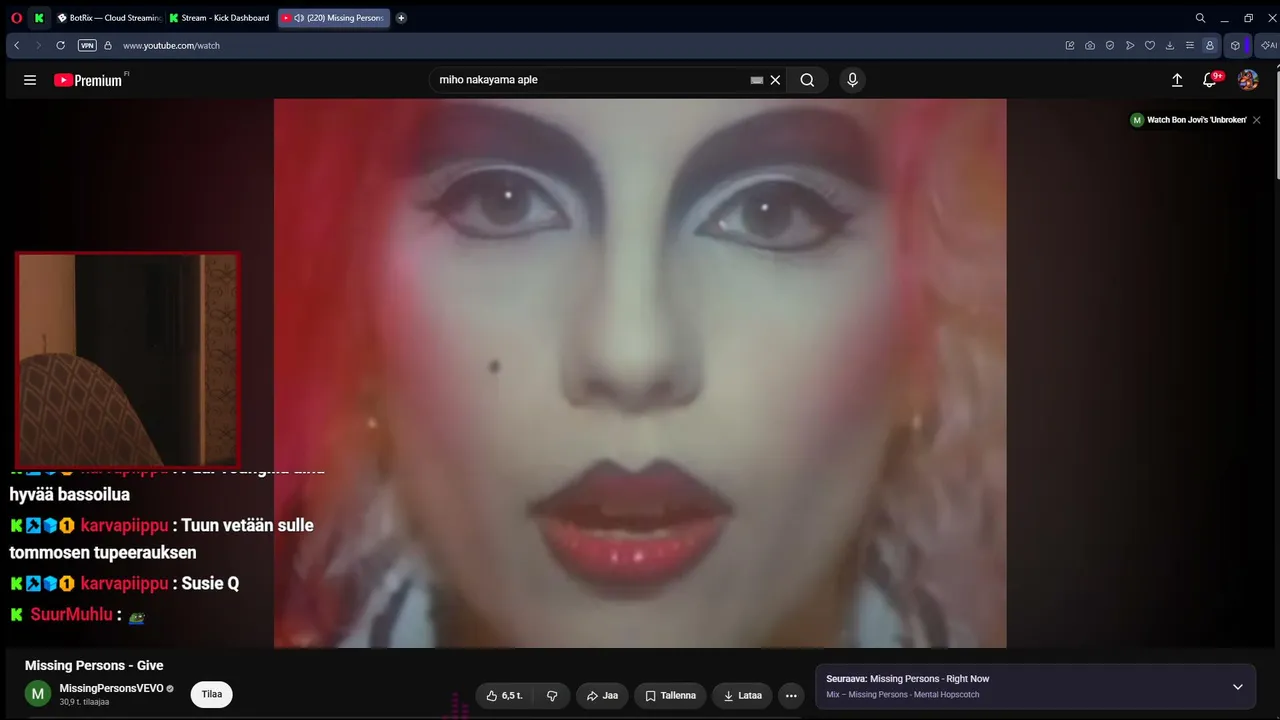Go to the YouTube Premium home logo
The height and width of the screenshot is (720, 1280).
pyautogui.click(x=88, y=80)
